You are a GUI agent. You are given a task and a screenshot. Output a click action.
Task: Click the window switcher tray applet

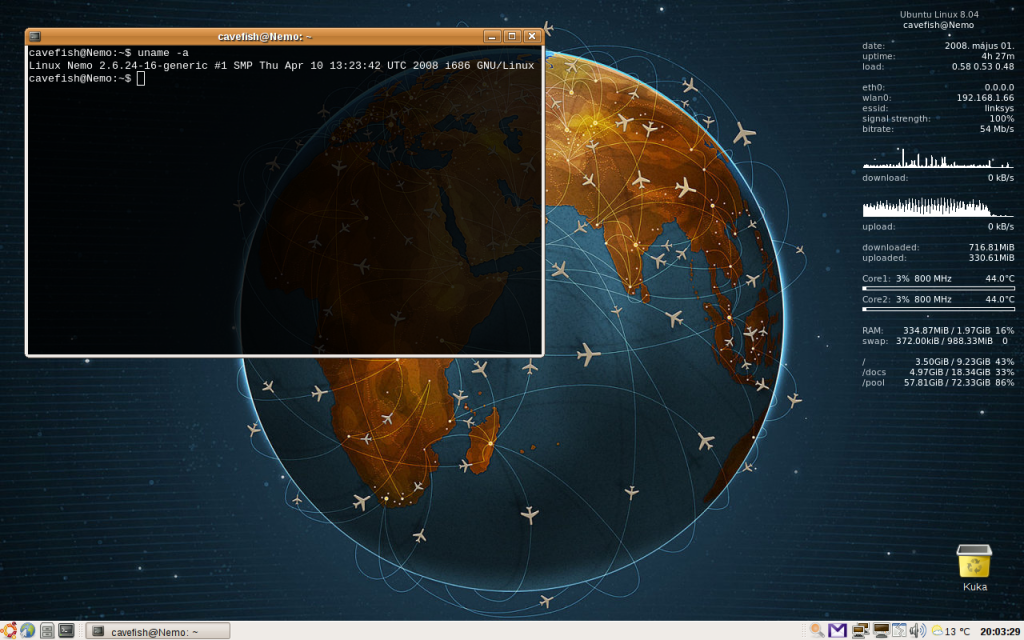pos(899,630)
